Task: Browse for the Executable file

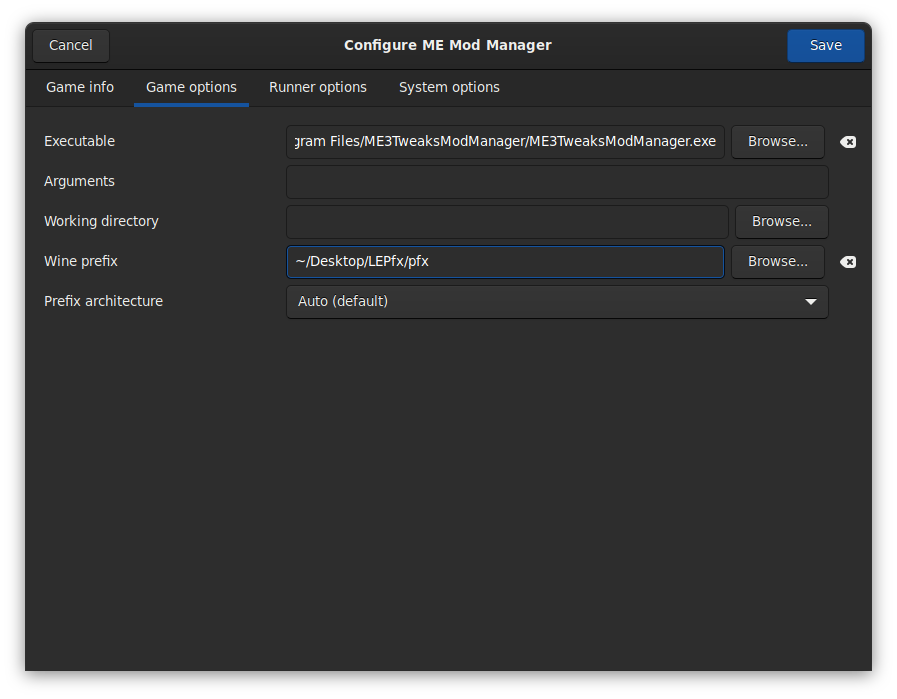Action: 777,142
